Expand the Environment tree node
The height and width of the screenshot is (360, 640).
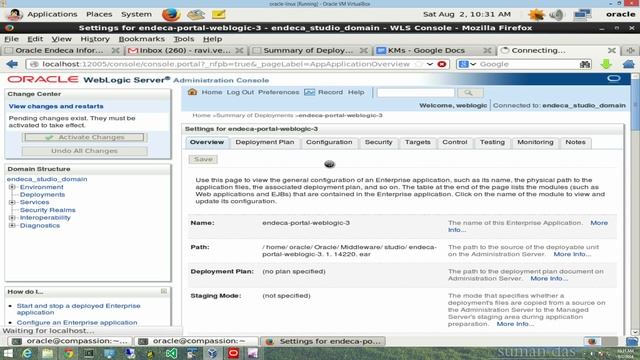coord(12,187)
